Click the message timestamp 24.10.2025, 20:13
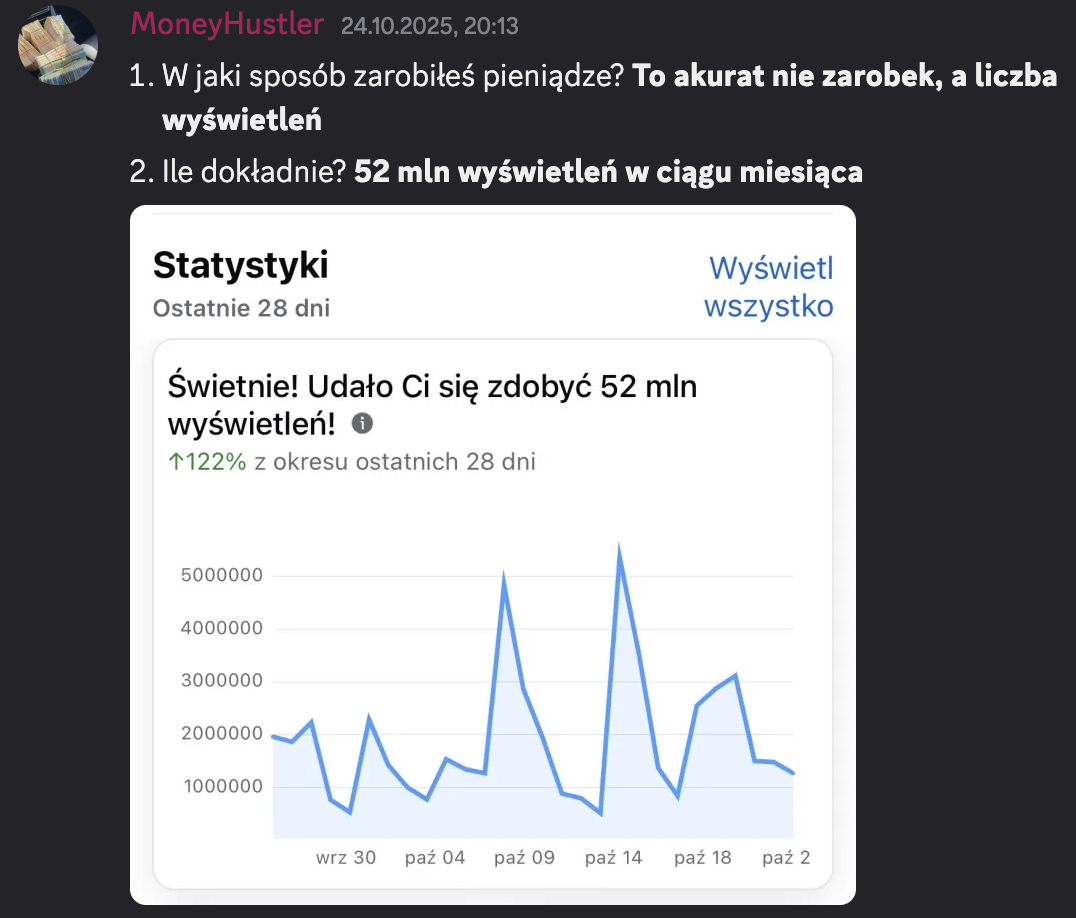 click(x=429, y=26)
